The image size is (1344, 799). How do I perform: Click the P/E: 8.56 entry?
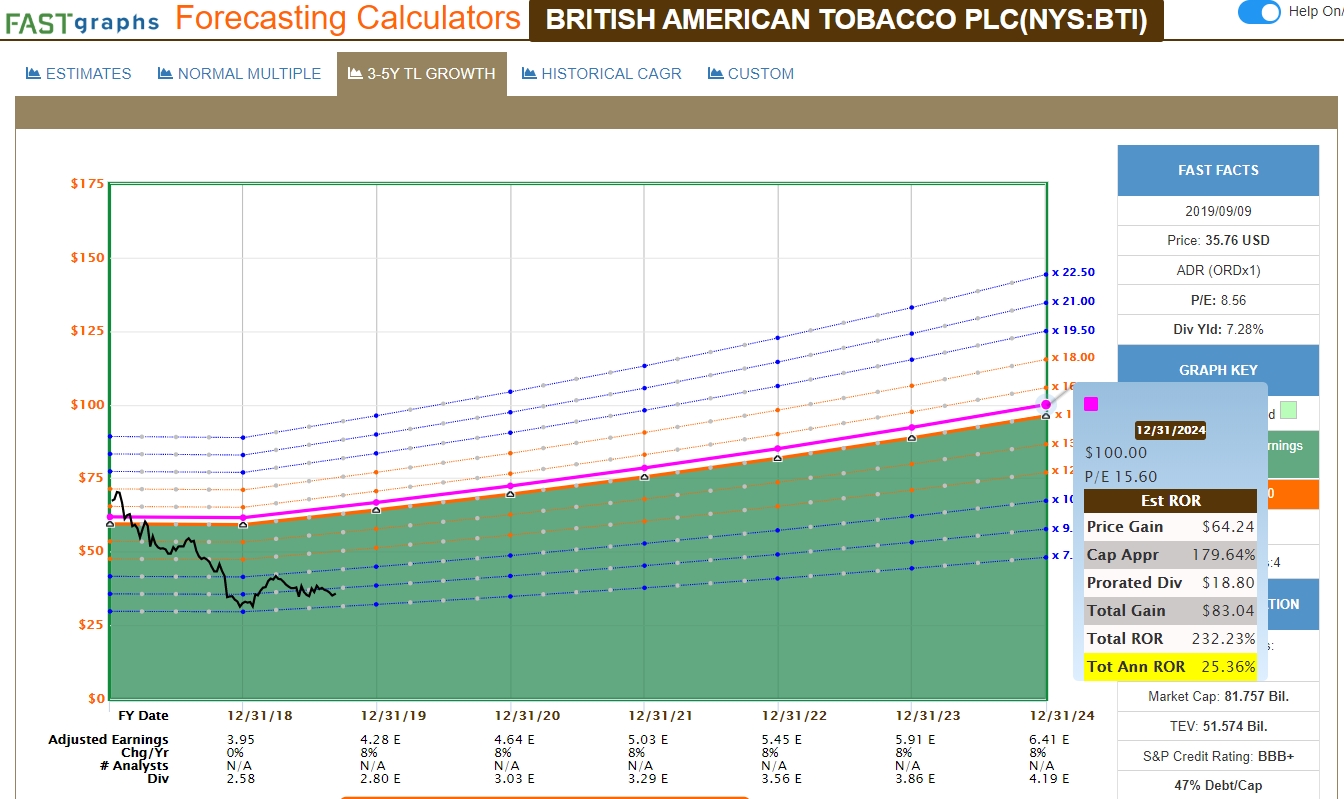click(x=1218, y=300)
